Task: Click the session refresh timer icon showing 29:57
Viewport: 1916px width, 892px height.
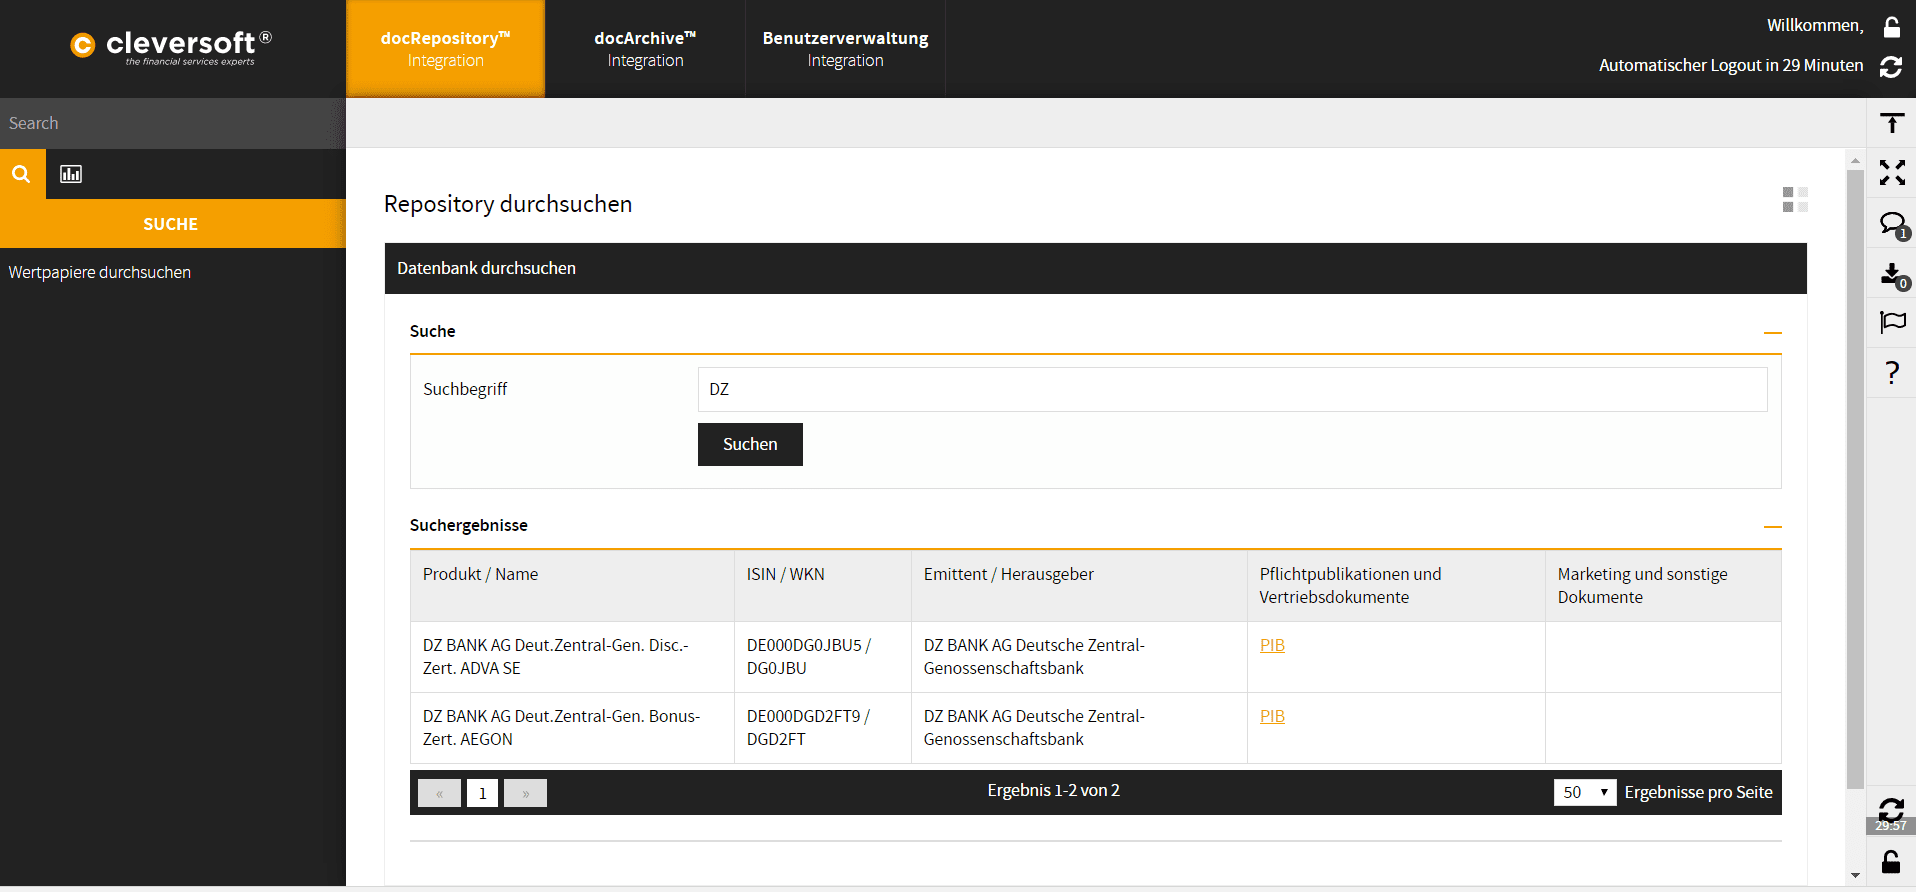Action: 1890,814
